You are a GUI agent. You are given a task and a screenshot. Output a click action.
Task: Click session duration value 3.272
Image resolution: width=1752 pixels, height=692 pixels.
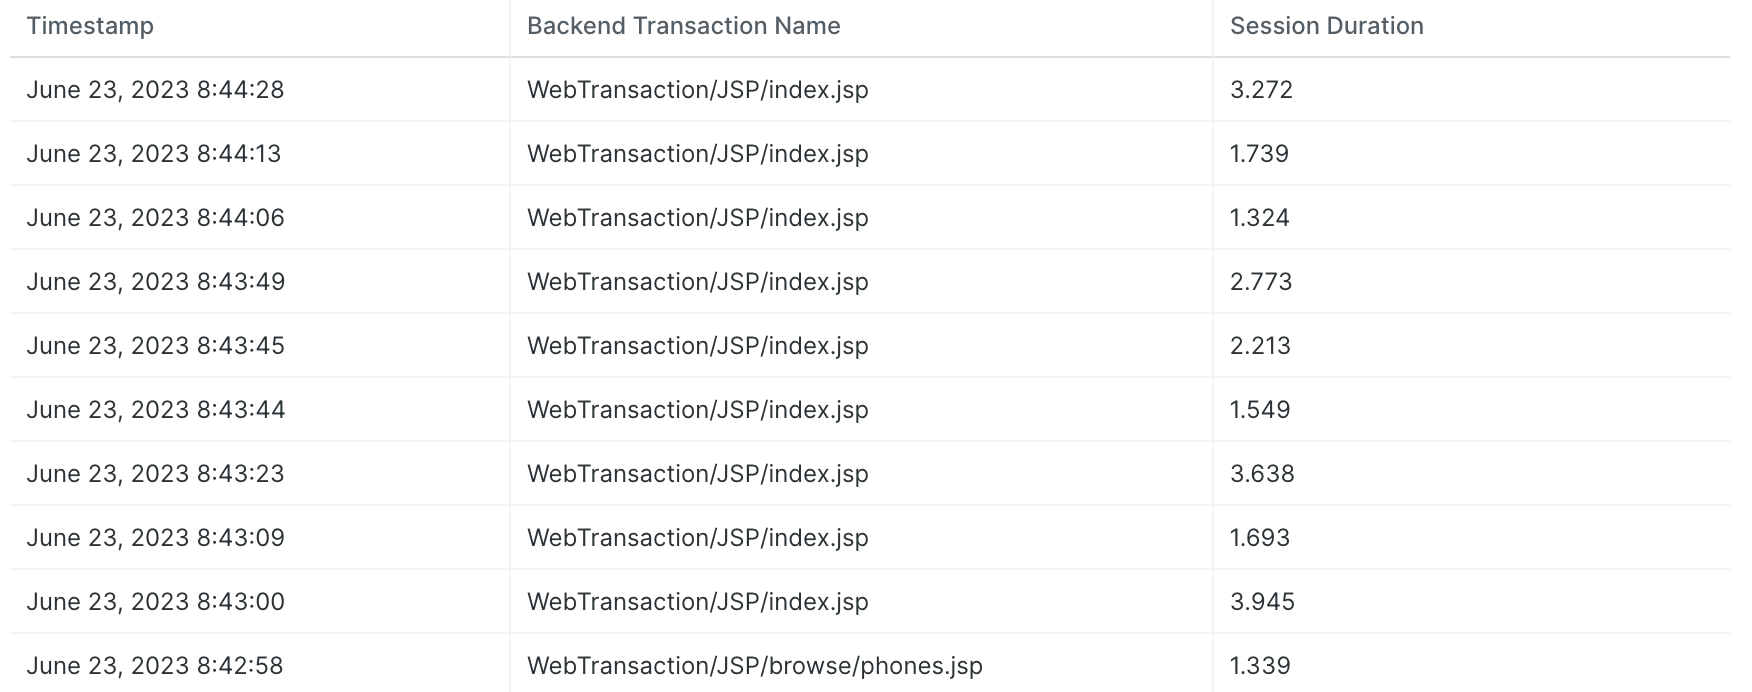1261,90
